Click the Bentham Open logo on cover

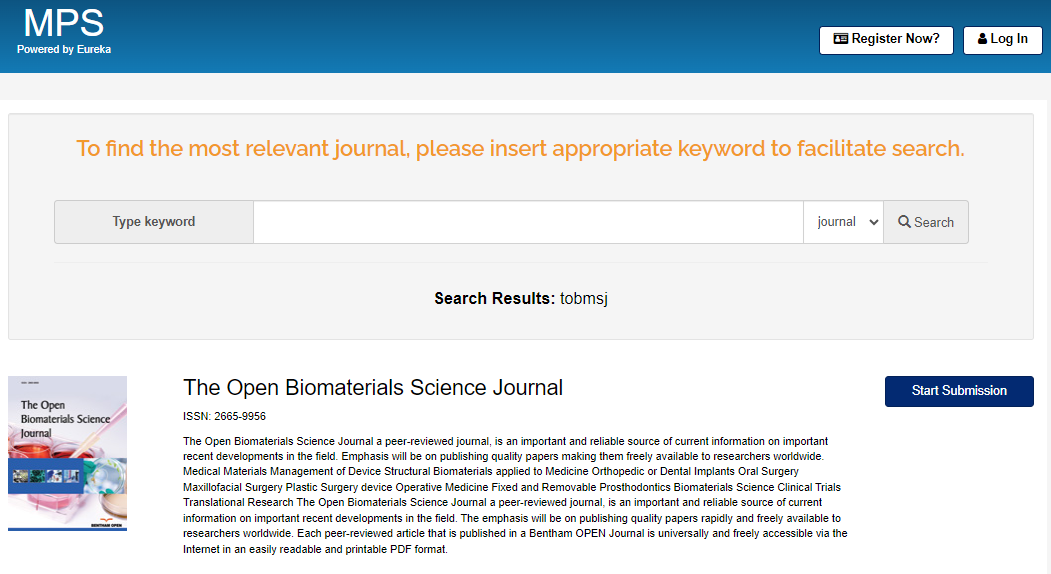(x=106, y=523)
